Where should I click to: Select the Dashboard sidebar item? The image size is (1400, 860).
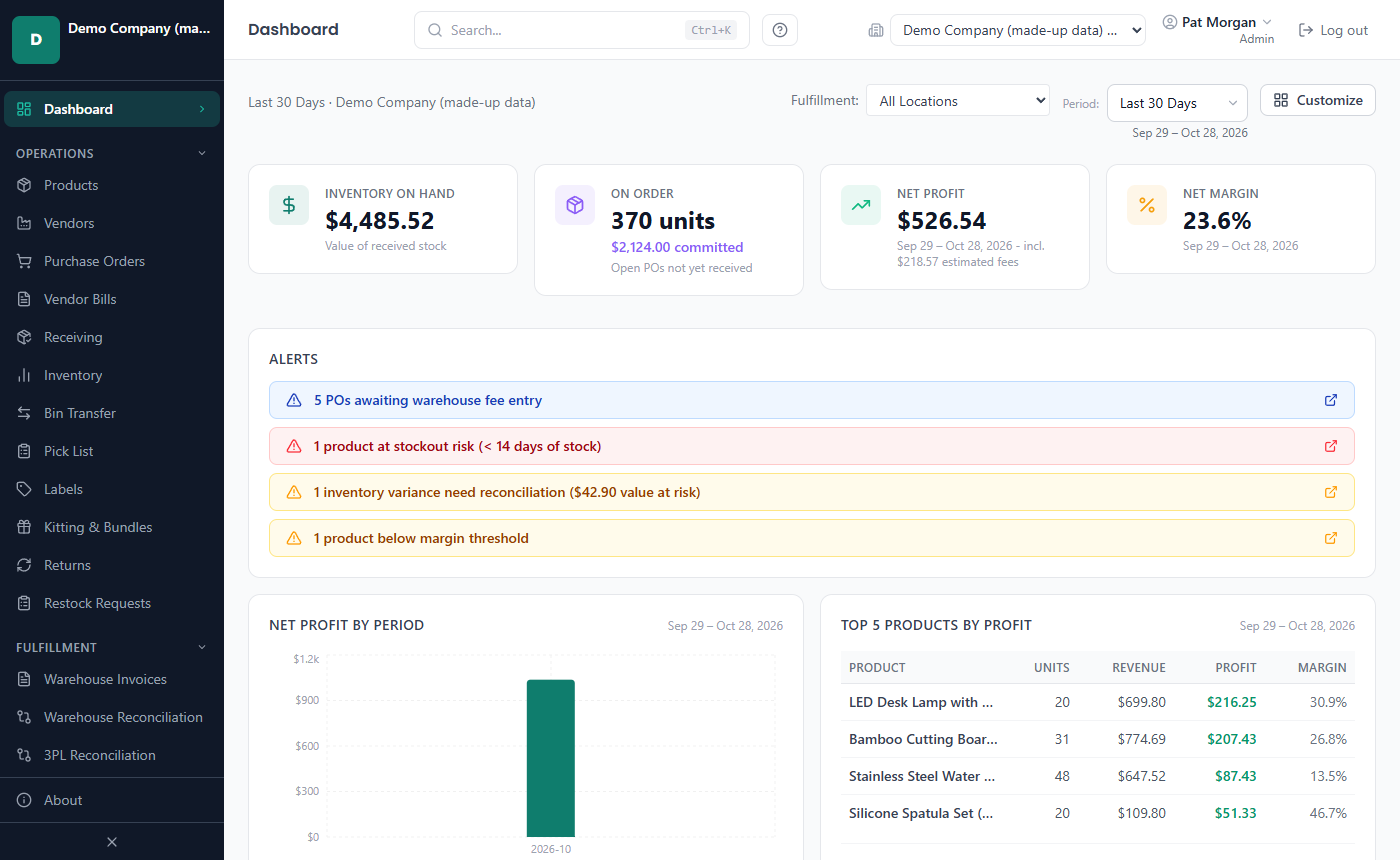112,109
